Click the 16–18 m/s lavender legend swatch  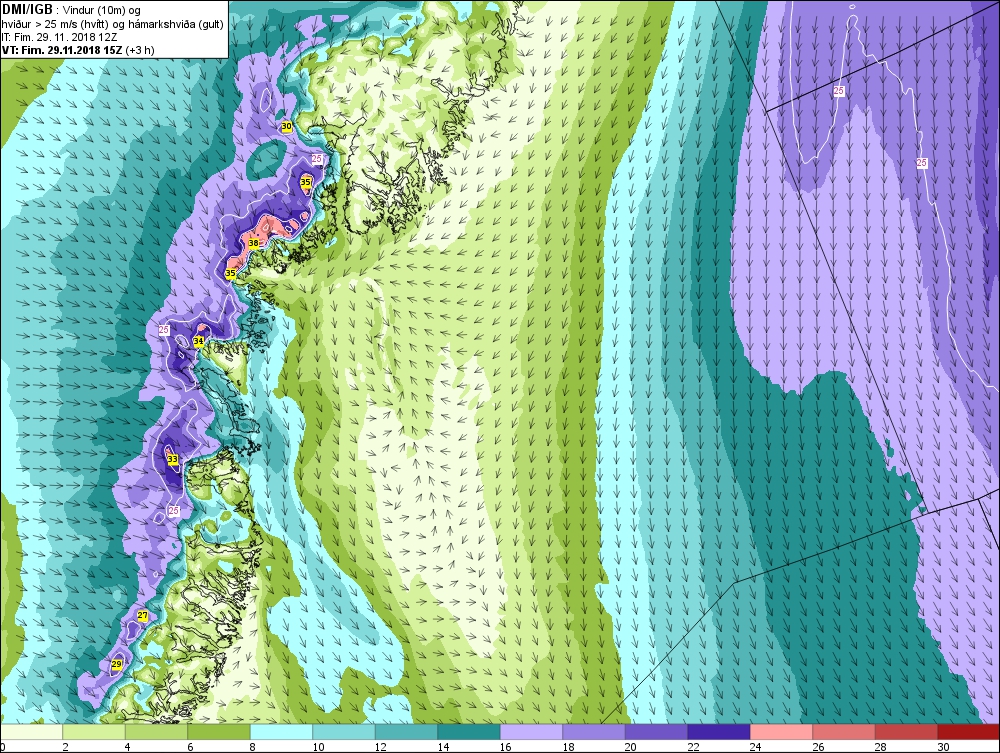pos(531,731)
